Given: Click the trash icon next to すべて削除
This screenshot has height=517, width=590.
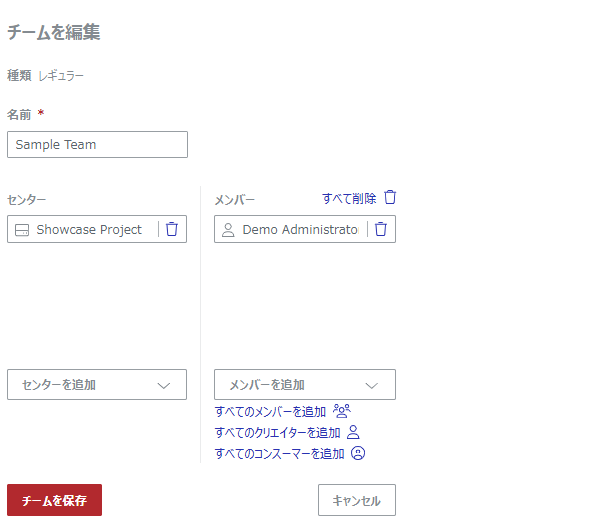Looking at the screenshot, I should (x=390, y=197).
